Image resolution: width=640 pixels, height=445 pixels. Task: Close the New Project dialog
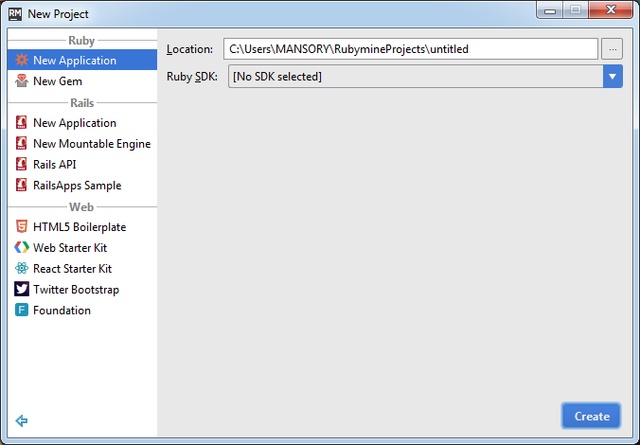(x=611, y=10)
